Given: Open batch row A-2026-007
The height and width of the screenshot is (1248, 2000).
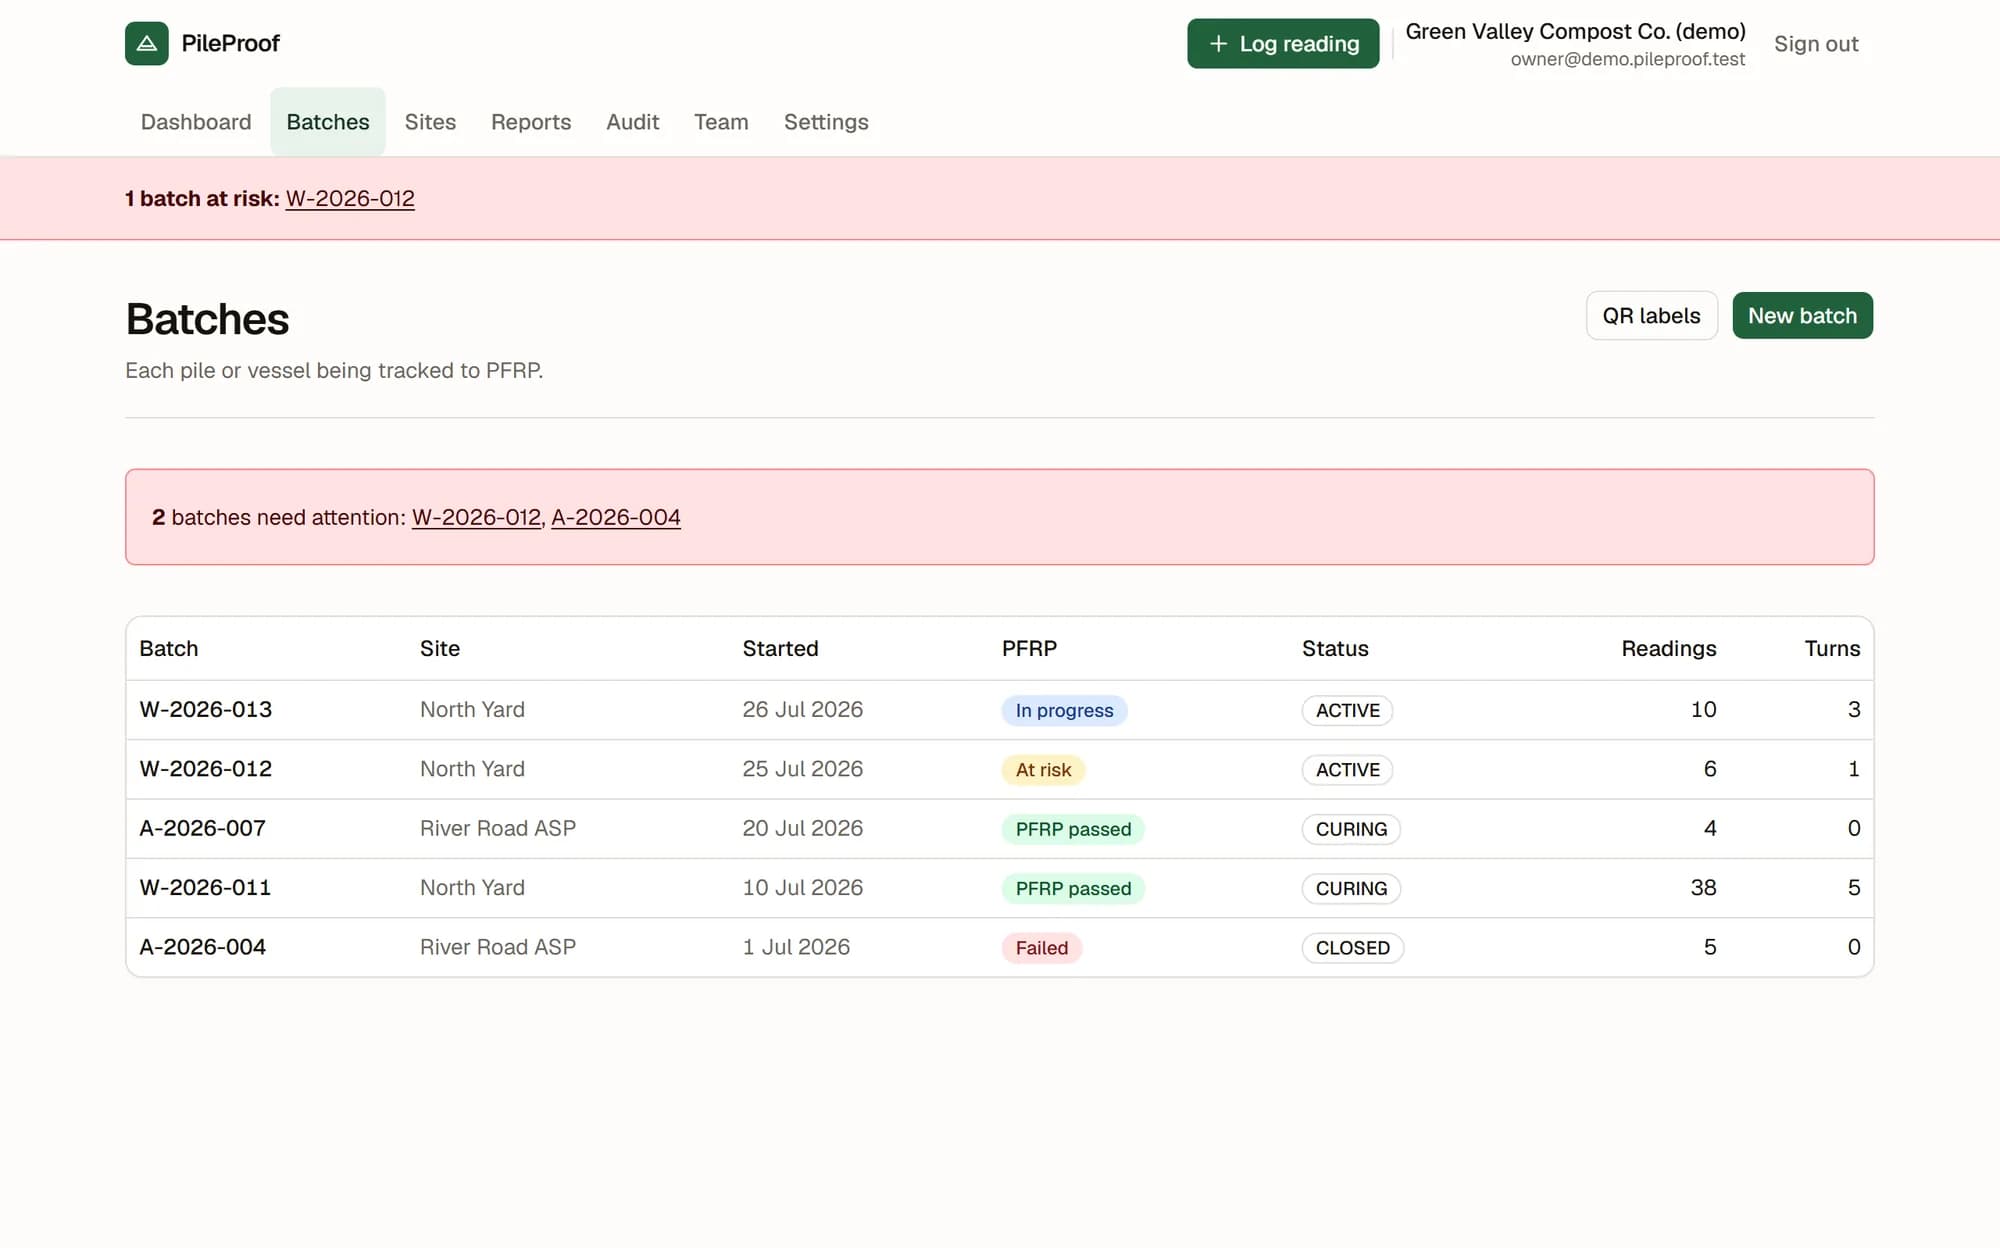Looking at the screenshot, I should coord(999,828).
